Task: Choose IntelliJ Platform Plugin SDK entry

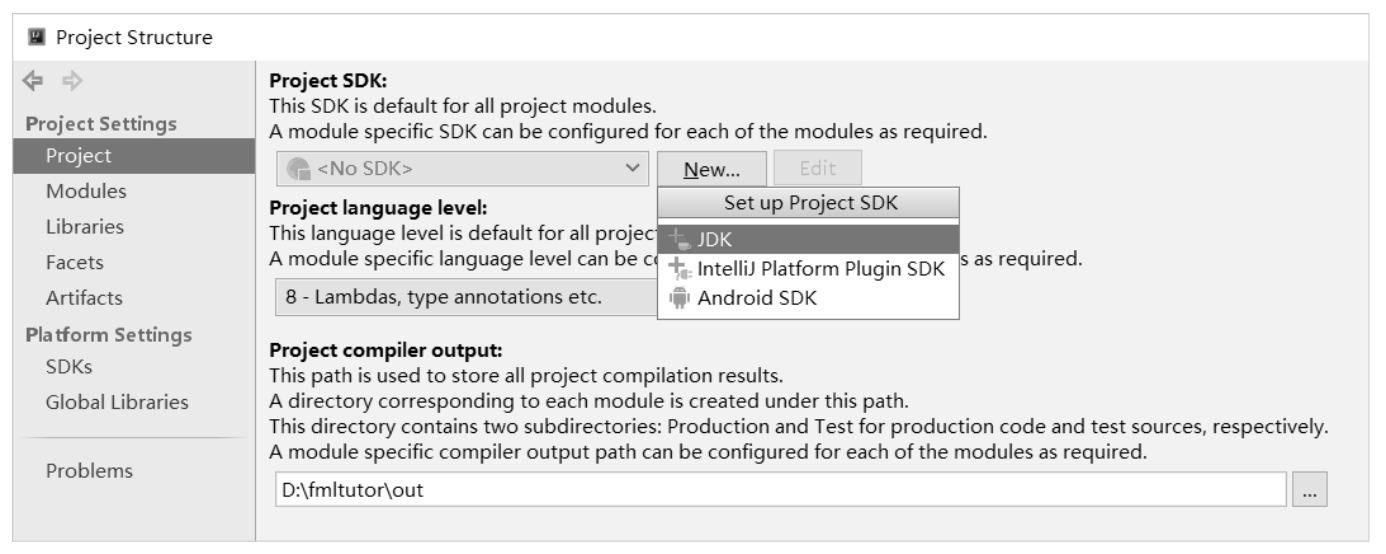Action: (x=820, y=268)
